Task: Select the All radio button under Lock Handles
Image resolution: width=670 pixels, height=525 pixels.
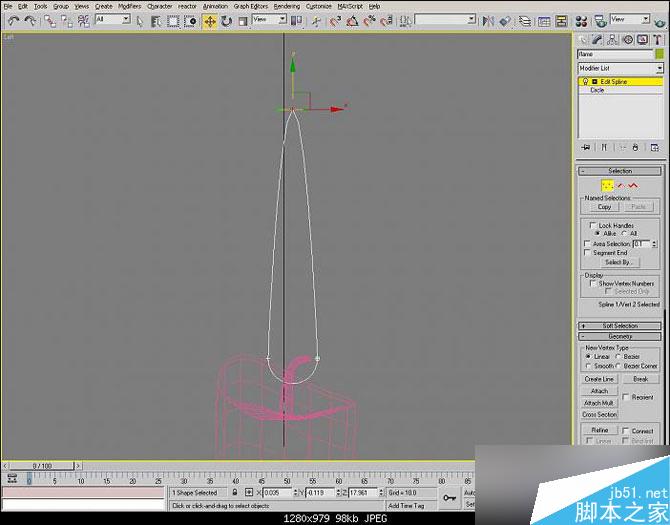Action: coord(624,233)
